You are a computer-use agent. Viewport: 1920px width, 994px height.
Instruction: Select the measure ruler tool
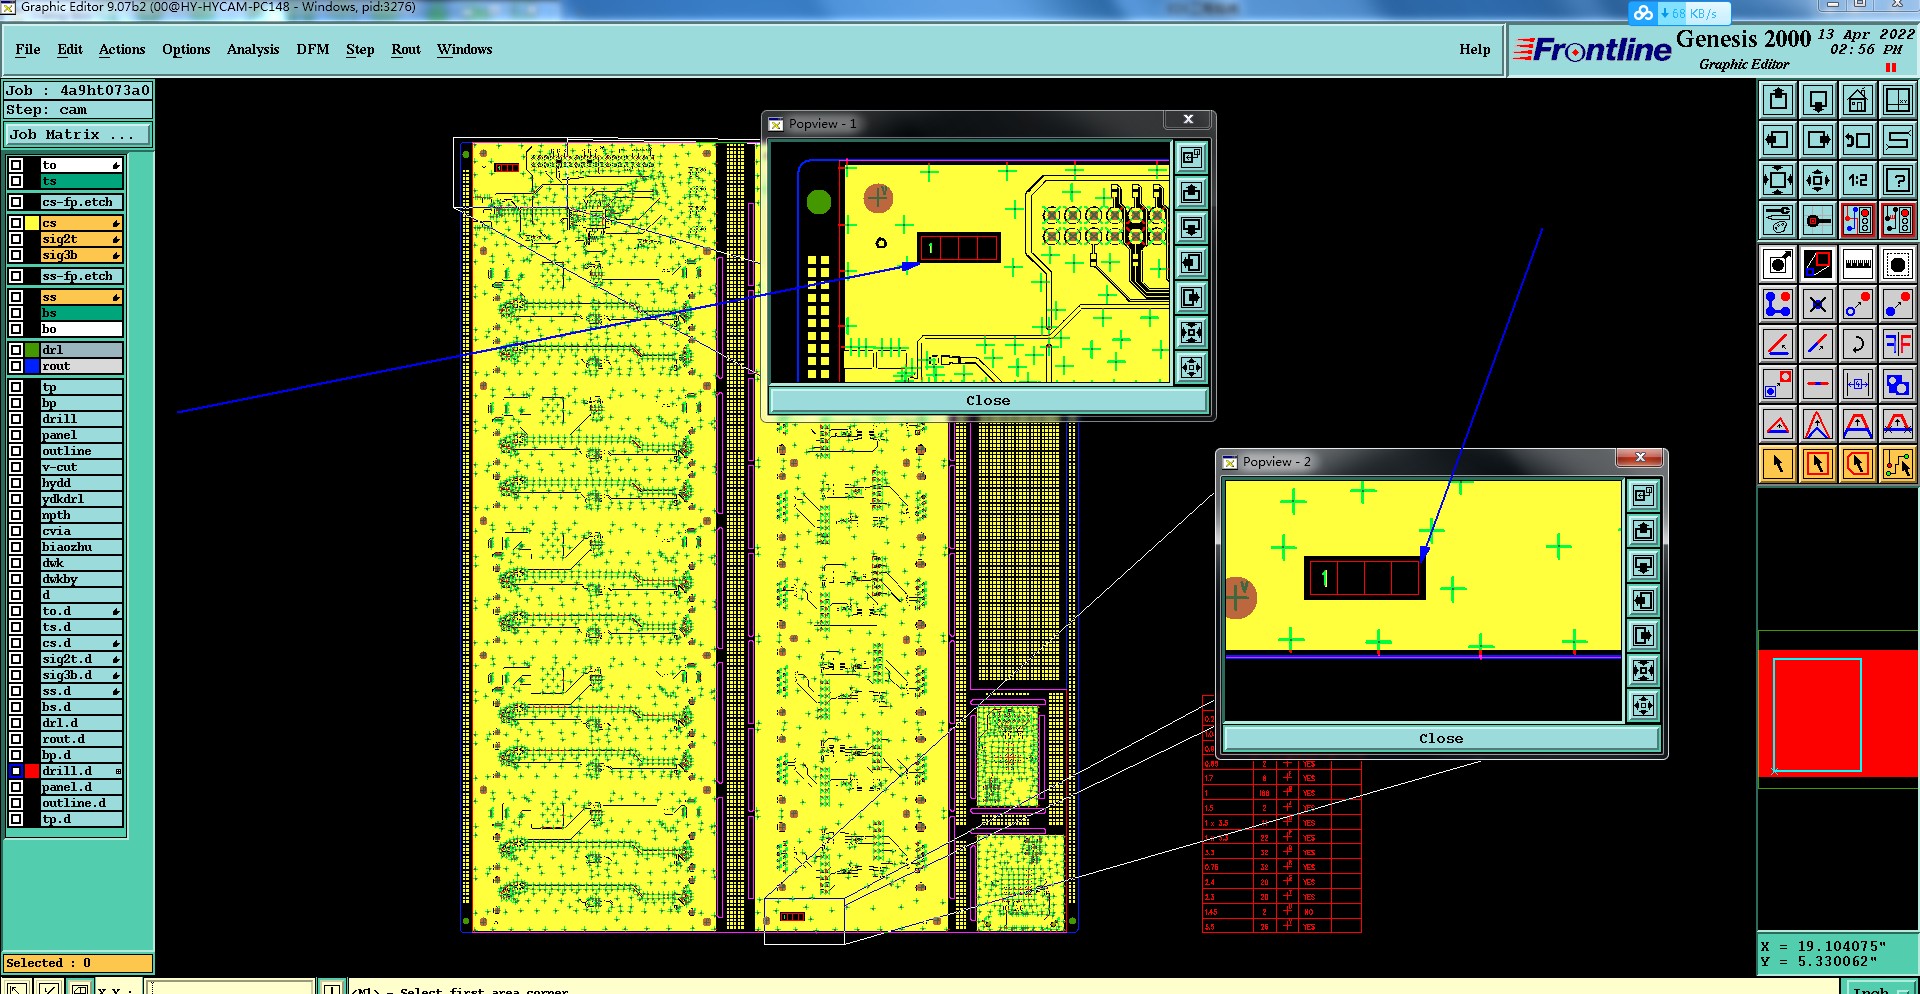(1857, 264)
